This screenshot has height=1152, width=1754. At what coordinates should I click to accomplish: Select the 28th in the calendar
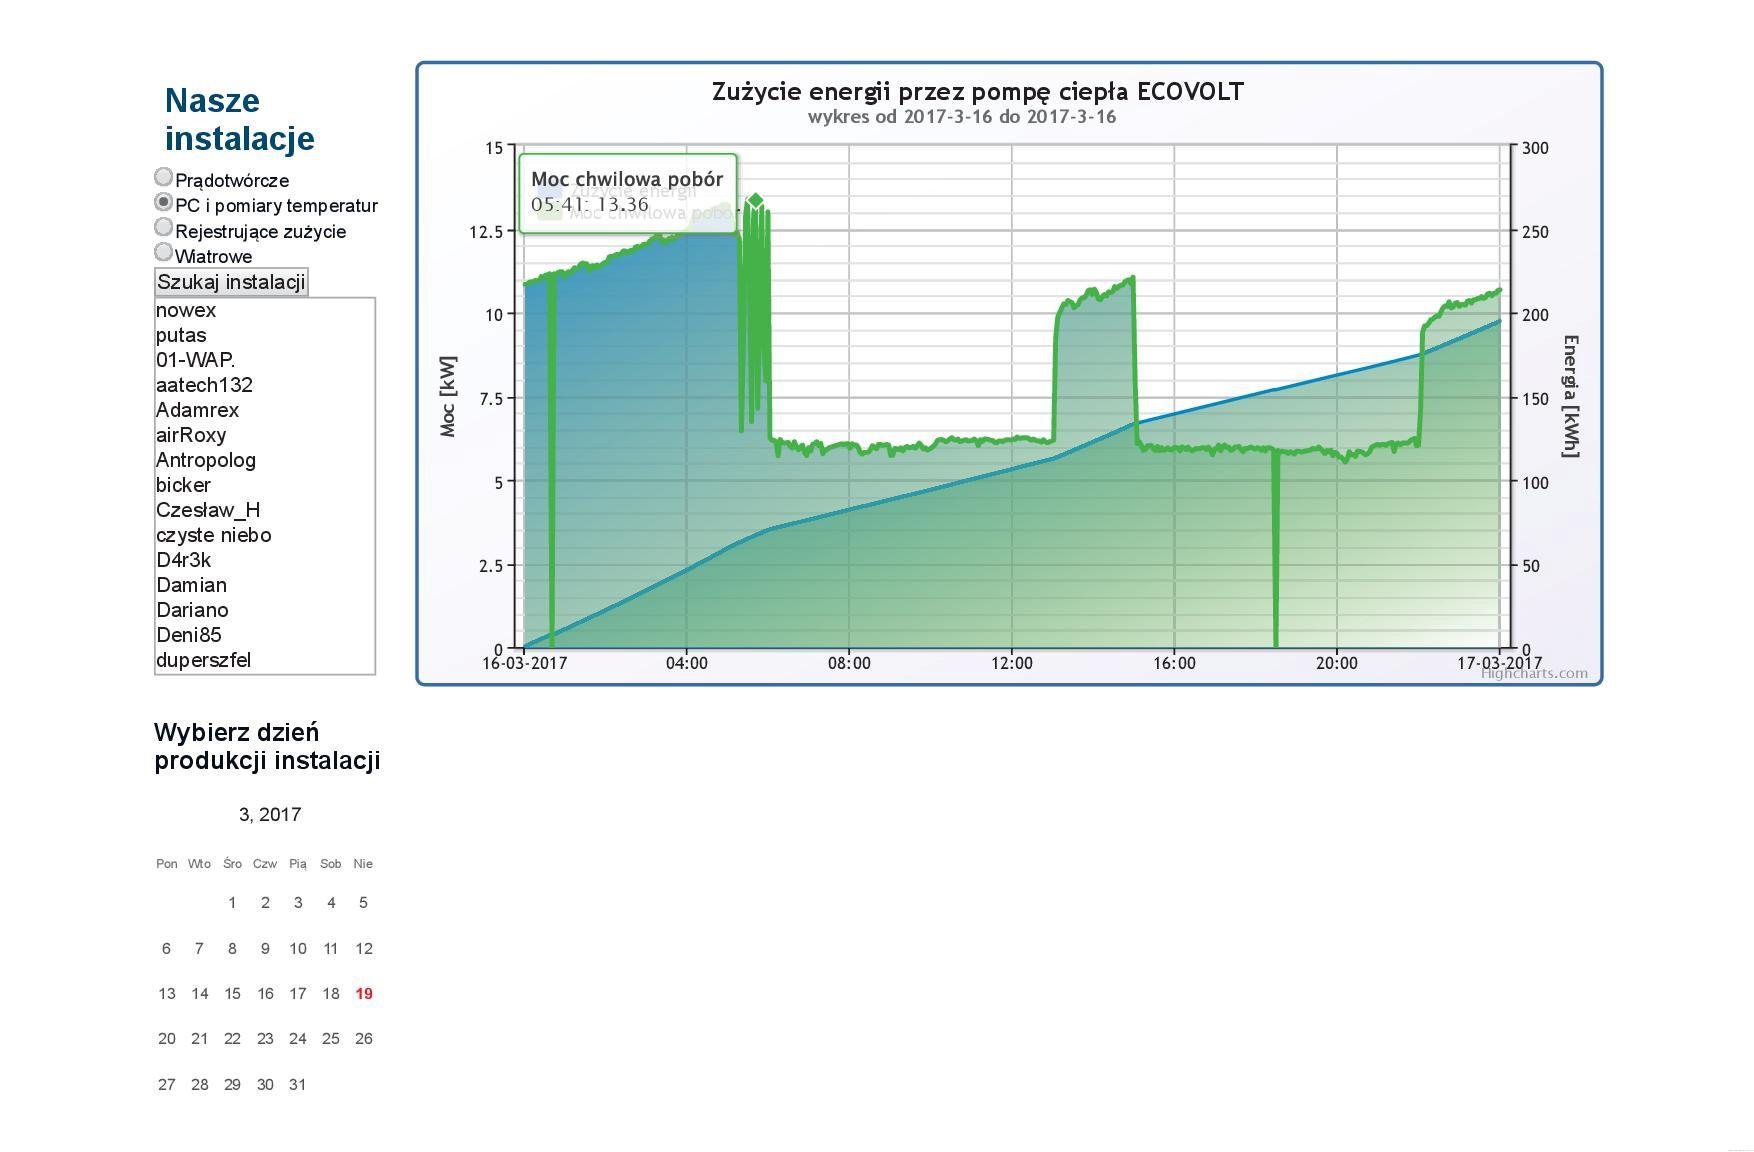coord(200,1085)
